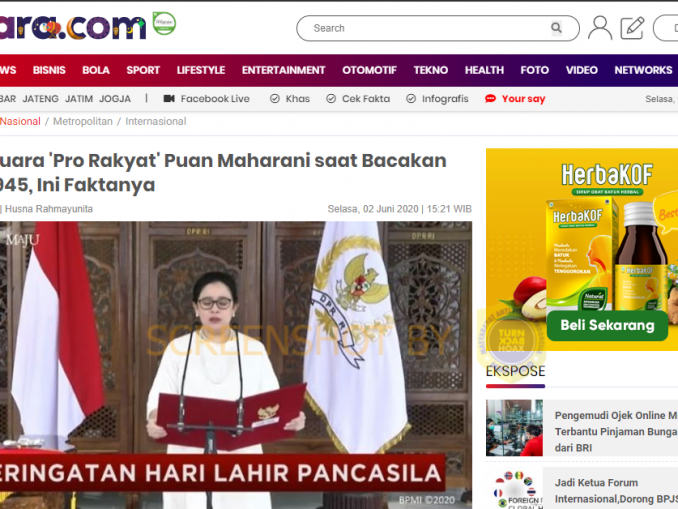This screenshot has width=678, height=509.
Task: Click the Your say speech bubble icon
Action: [490, 99]
